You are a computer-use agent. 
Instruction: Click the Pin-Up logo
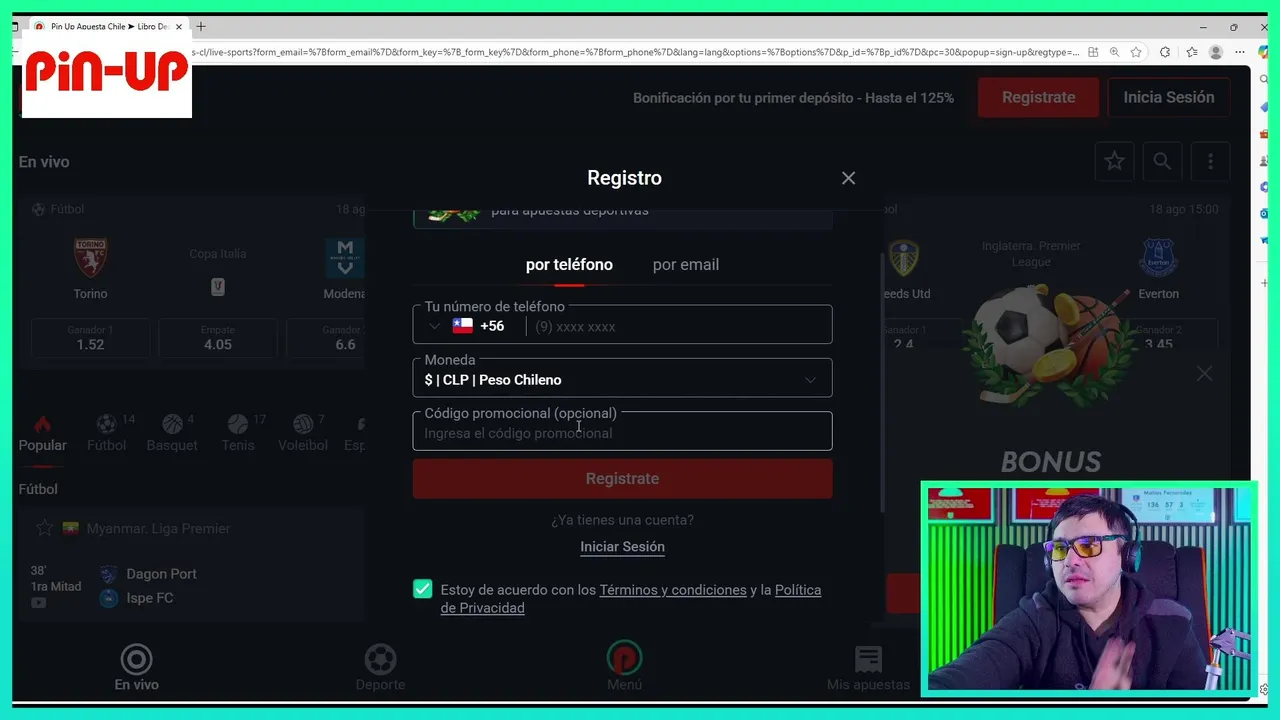107,75
